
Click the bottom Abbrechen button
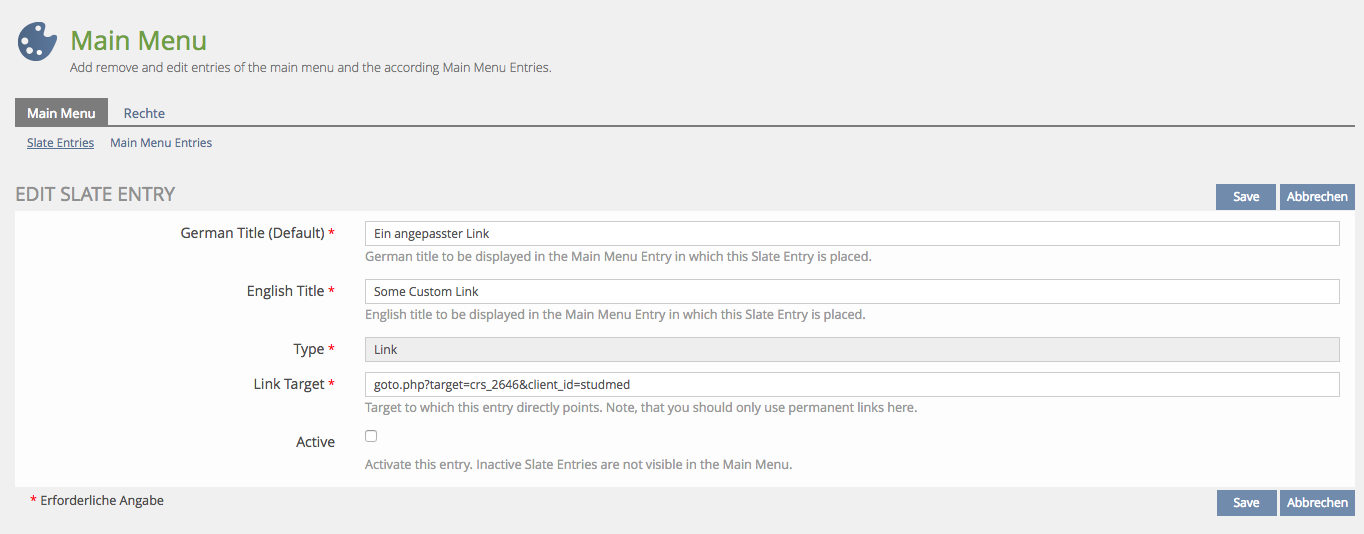tap(1316, 502)
